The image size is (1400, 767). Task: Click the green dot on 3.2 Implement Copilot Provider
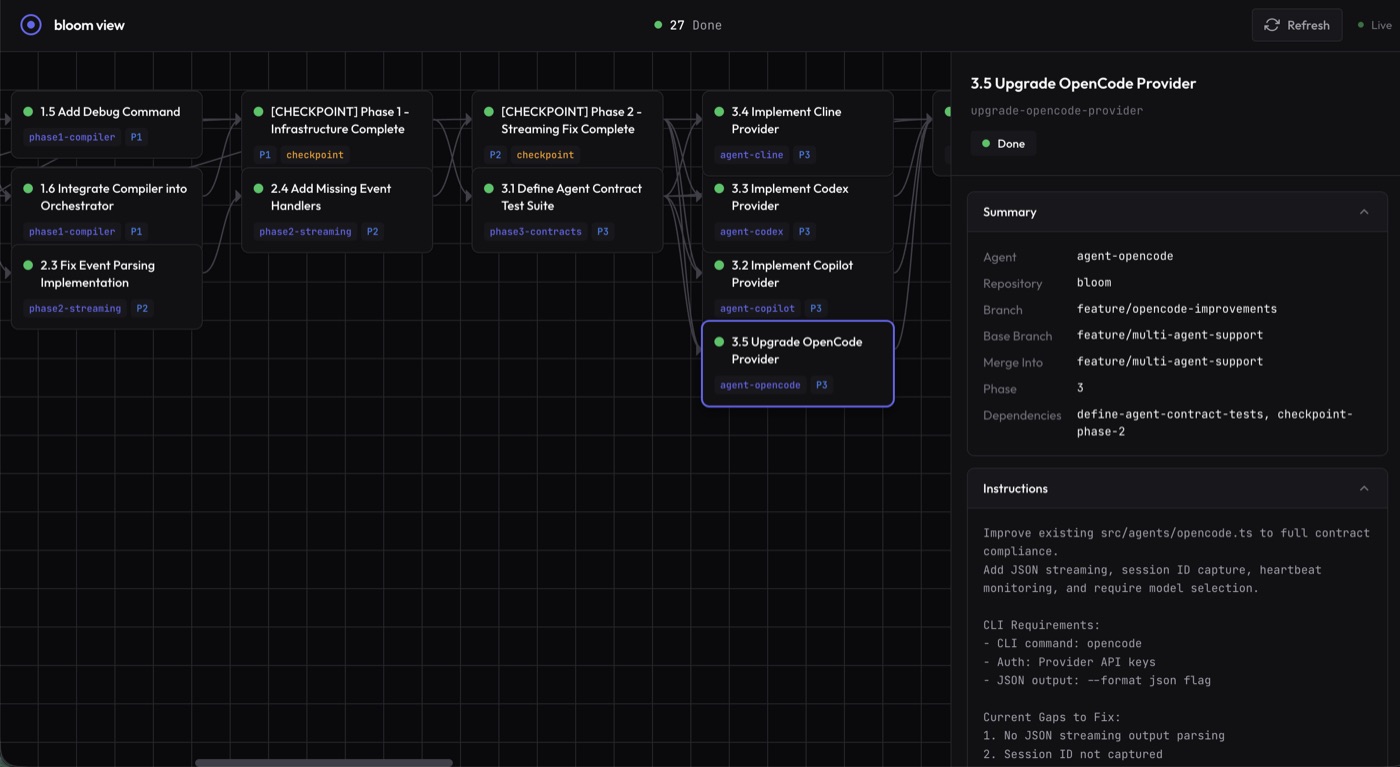[719, 265]
